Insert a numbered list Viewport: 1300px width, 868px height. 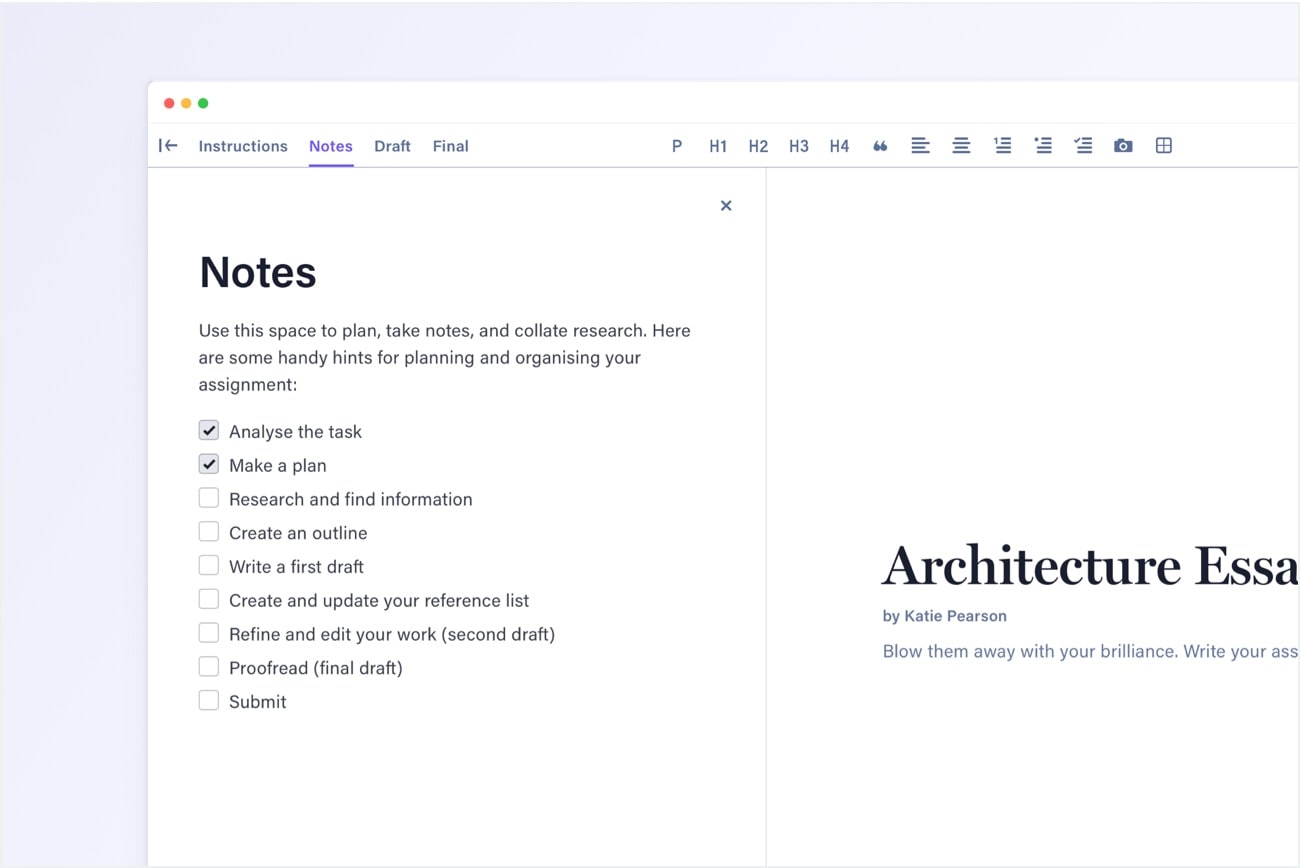pos(1002,146)
